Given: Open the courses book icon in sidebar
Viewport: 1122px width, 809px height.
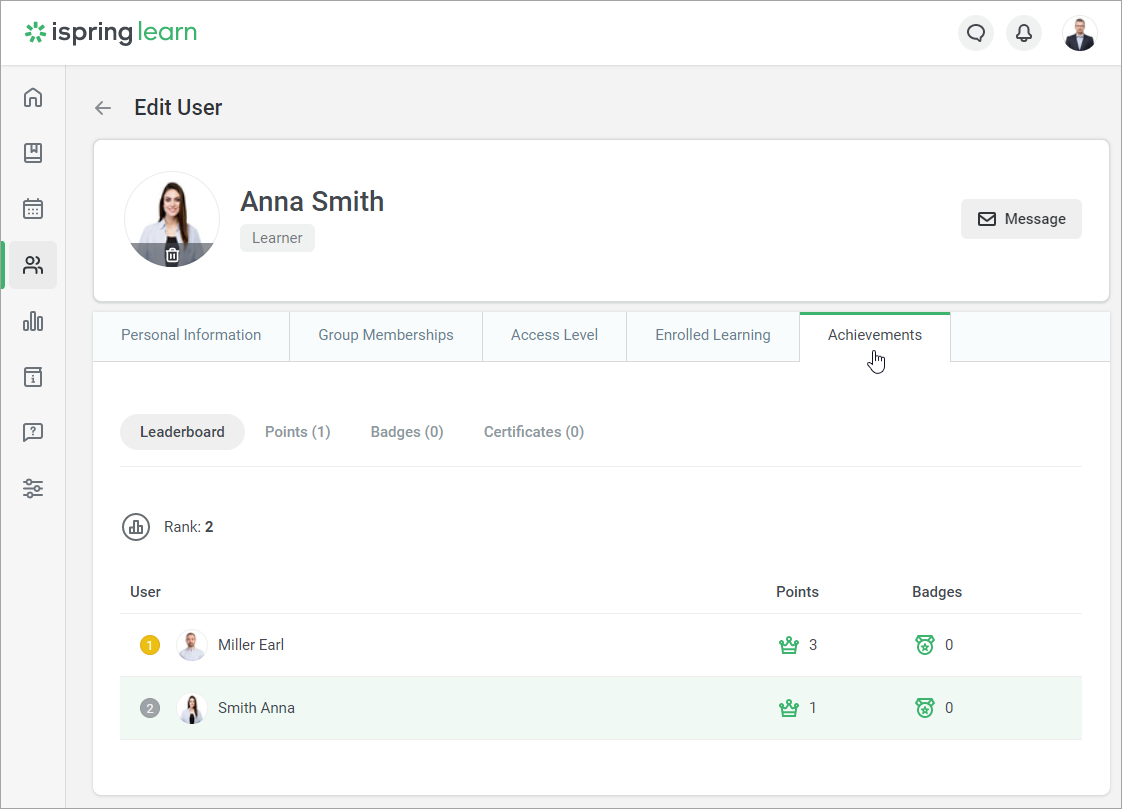Looking at the screenshot, I should pyautogui.click(x=33, y=153).
